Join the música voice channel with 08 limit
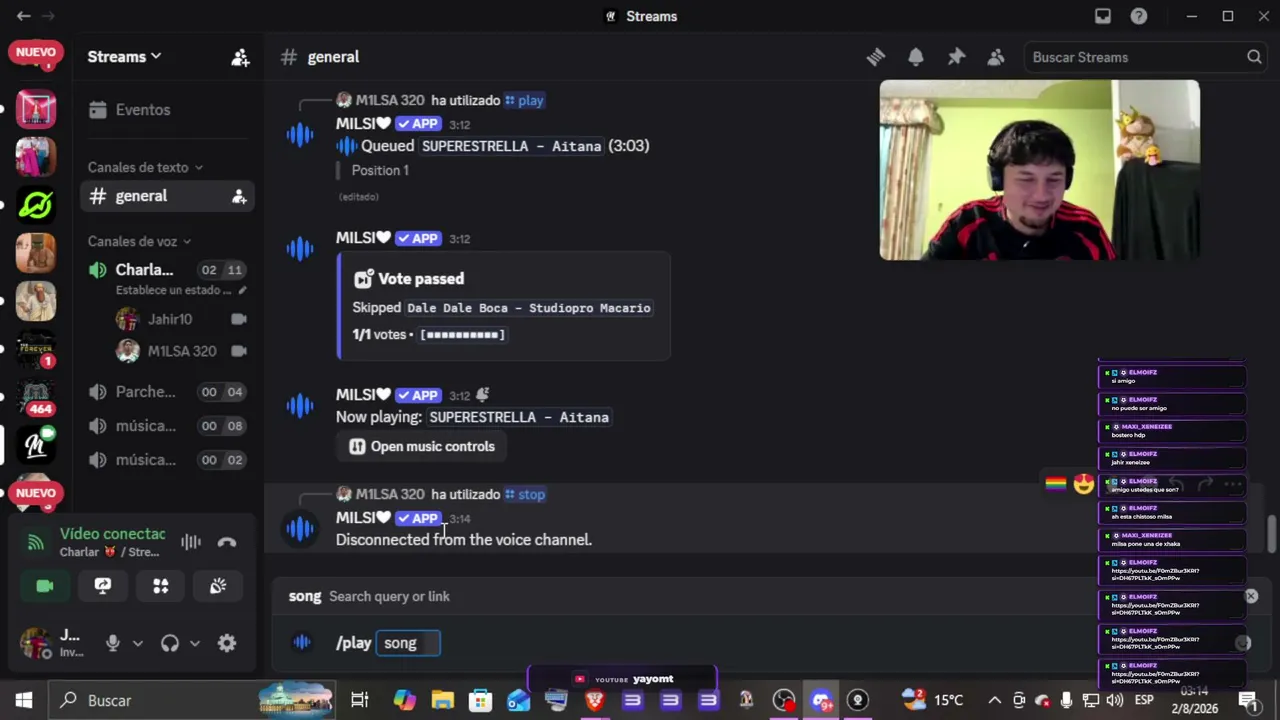Screen dimensions: 1280x720 click(x=167, y=426)
